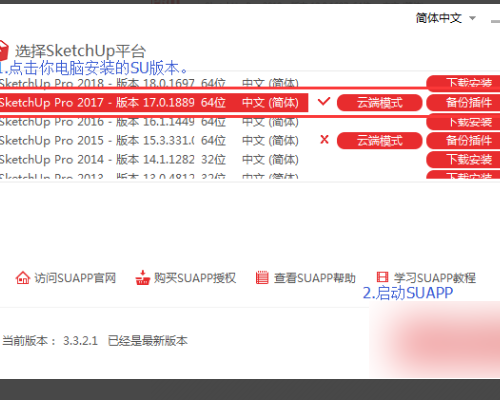500x400 pixels.
Task: Open the 简体中文 language dropdown
Action: [446, 18]
